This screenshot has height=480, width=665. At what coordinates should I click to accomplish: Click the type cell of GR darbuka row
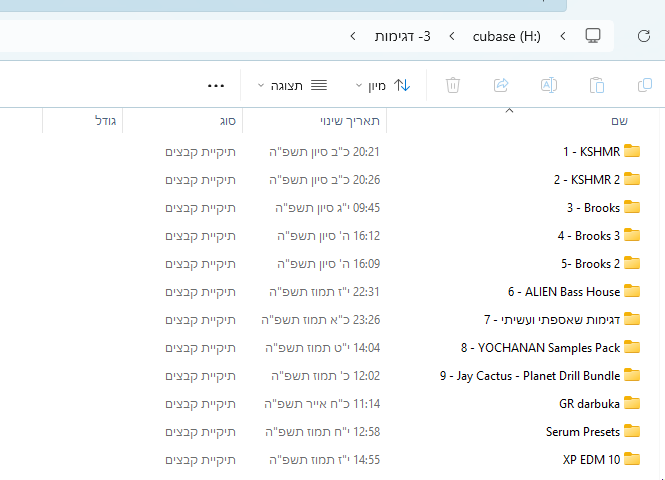tap(200, 403)
